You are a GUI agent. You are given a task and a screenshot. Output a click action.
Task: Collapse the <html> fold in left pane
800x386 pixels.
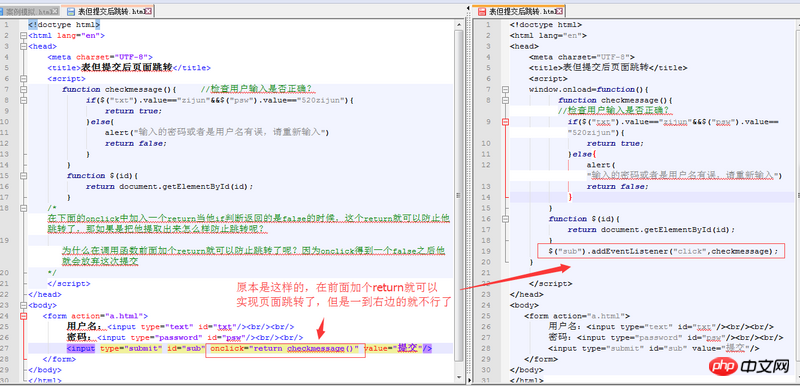(x=22, y=36)
